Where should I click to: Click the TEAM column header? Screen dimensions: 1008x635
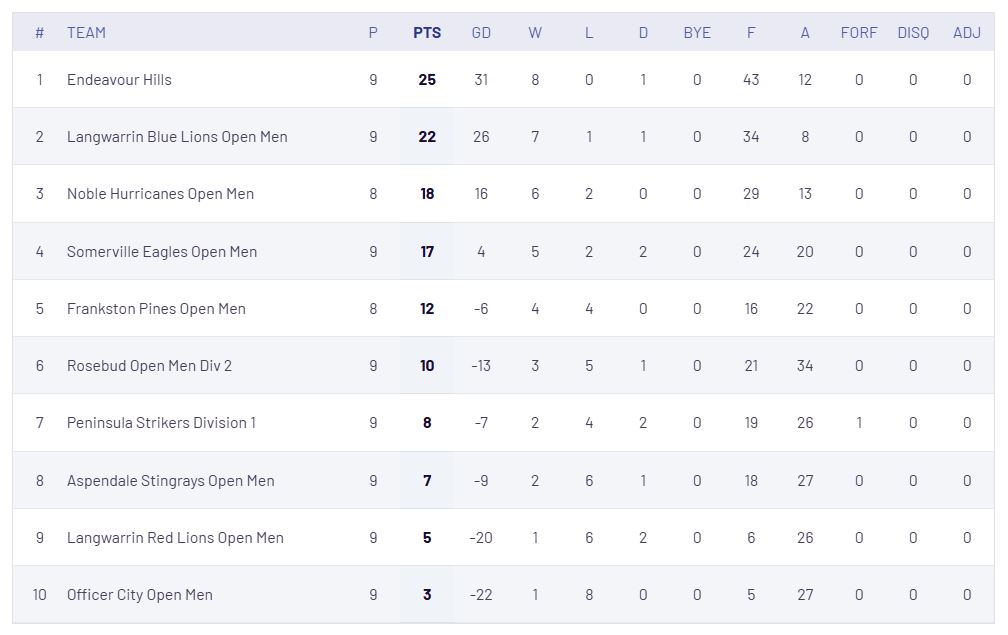86,33
